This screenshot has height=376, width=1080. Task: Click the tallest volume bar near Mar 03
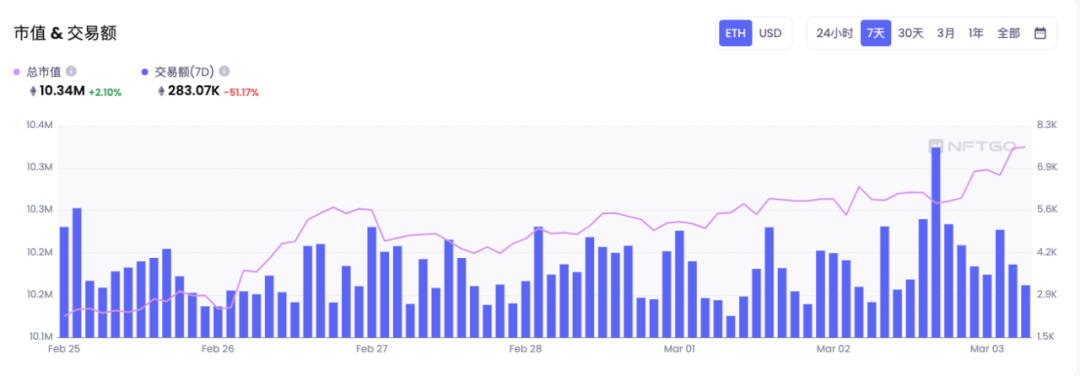[935, 242]
